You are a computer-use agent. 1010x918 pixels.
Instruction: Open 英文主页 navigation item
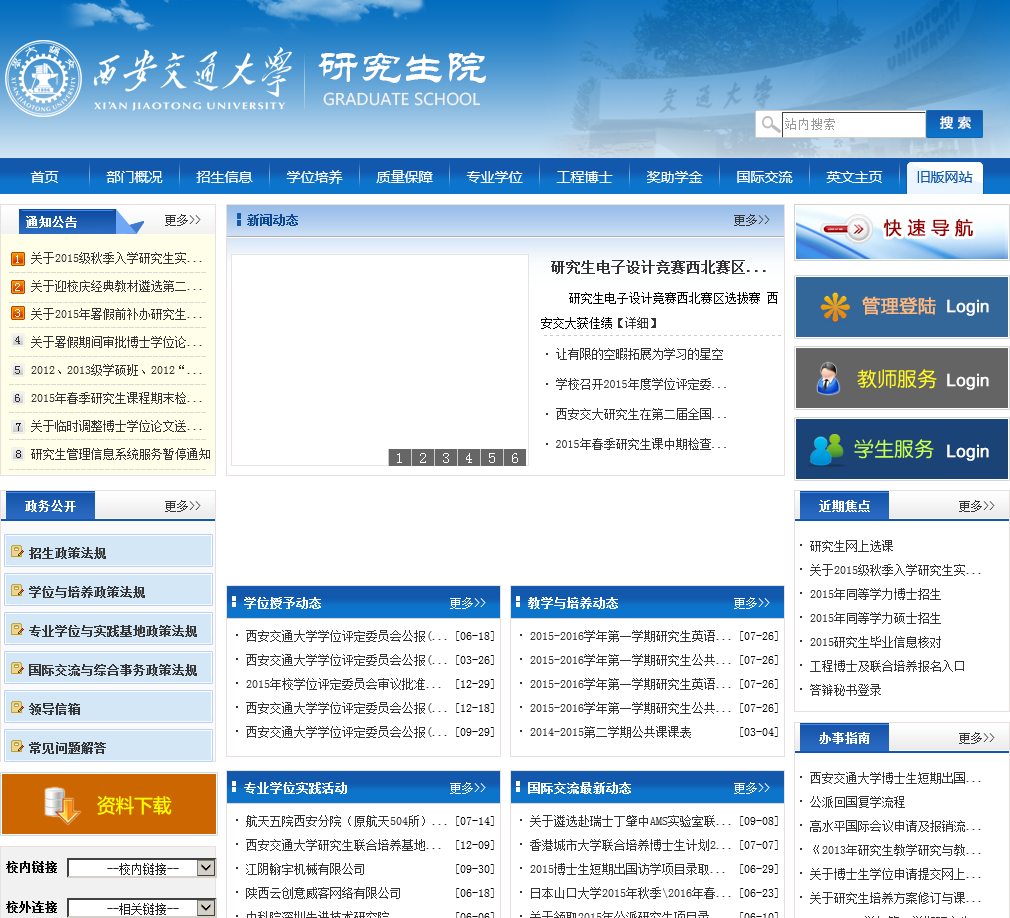(854, 177)
